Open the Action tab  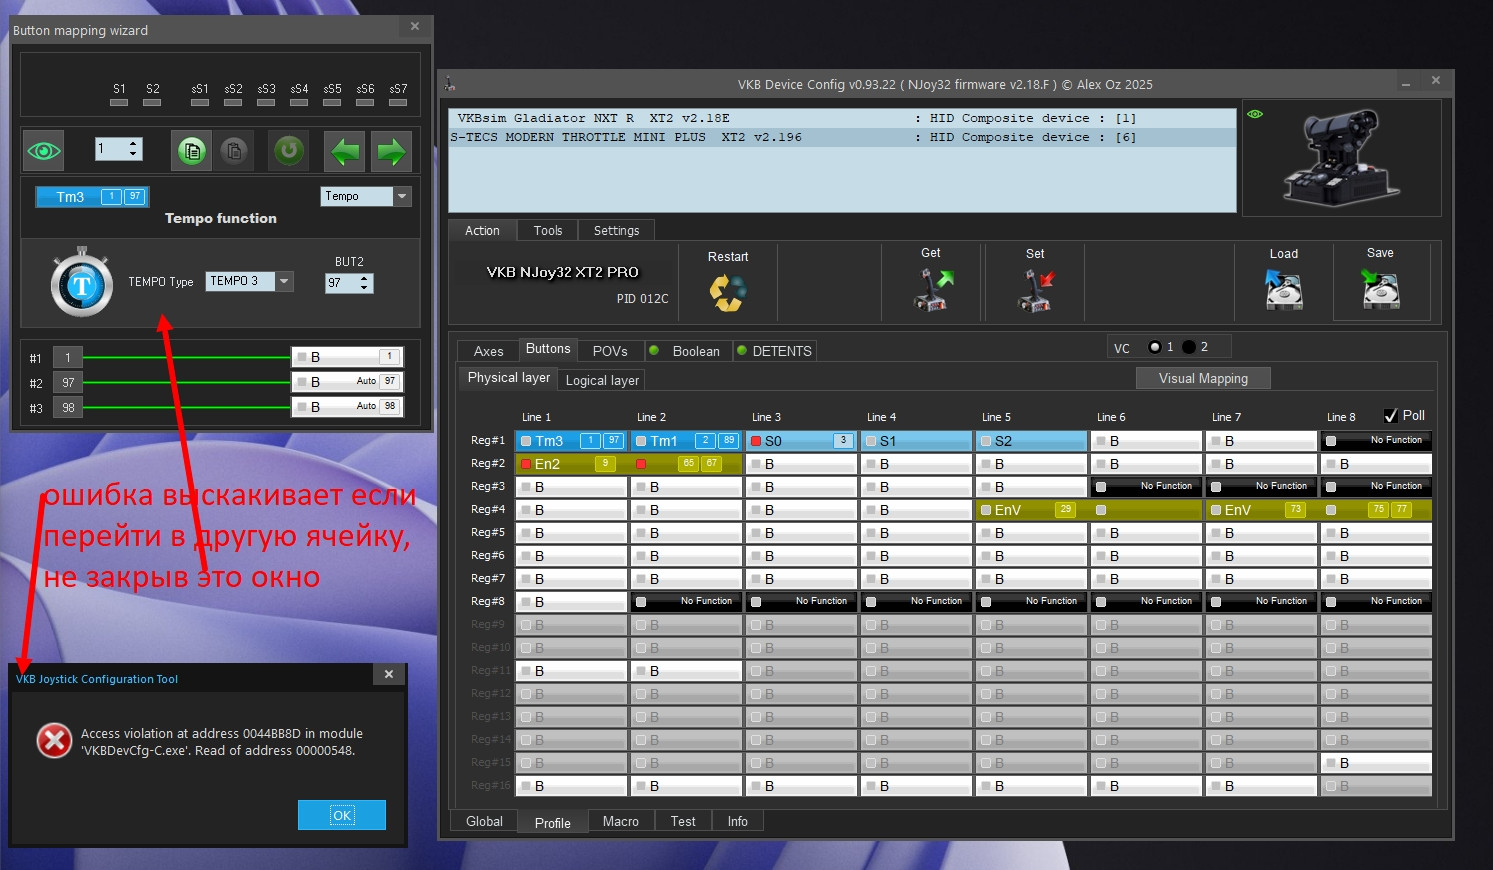coord(482,230)
